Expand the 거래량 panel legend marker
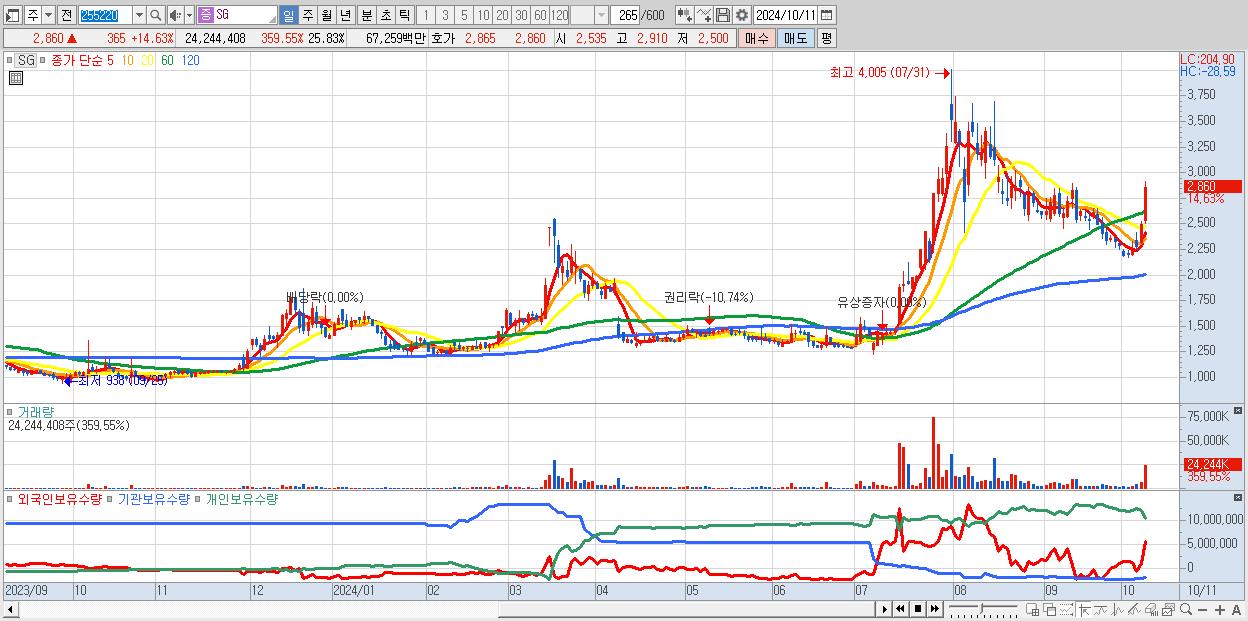This screenshot has height=621, width=1248. click(9, 411)
